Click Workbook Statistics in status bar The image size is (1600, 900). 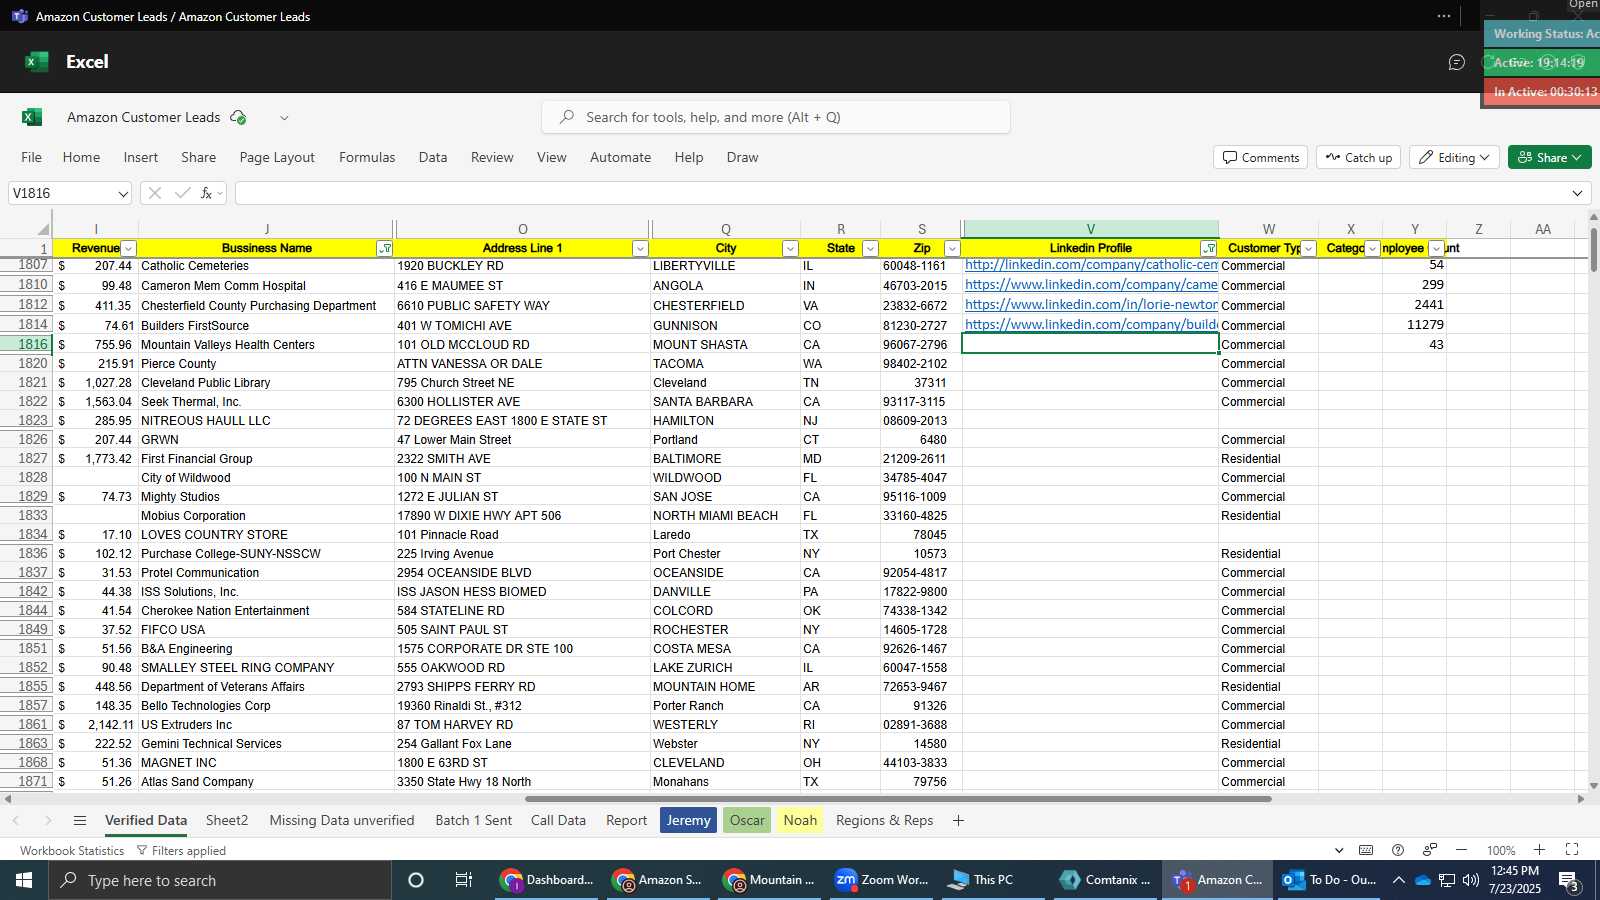pyautogui.click(x=72, y=851)
